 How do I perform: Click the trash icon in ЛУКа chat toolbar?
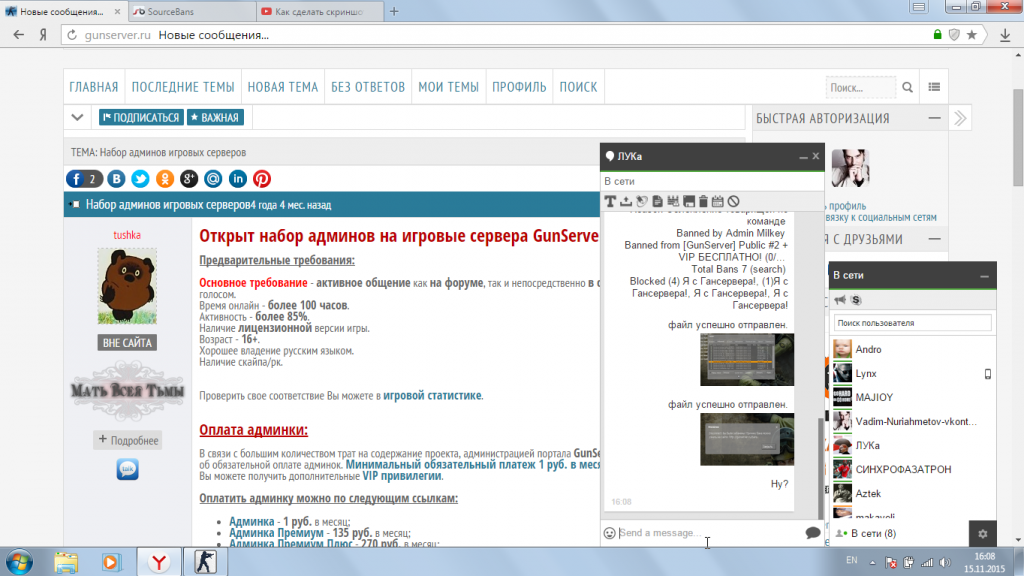tap(703, 202)
